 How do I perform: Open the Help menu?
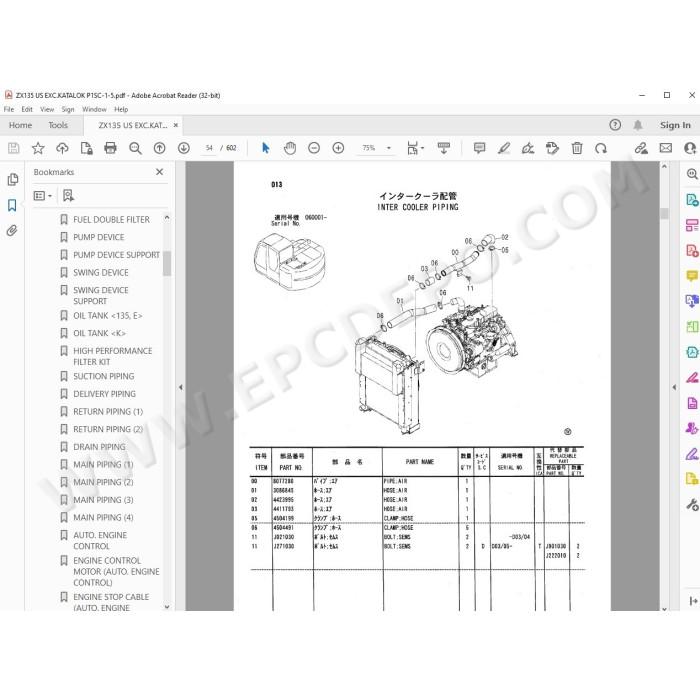[121, 109]
